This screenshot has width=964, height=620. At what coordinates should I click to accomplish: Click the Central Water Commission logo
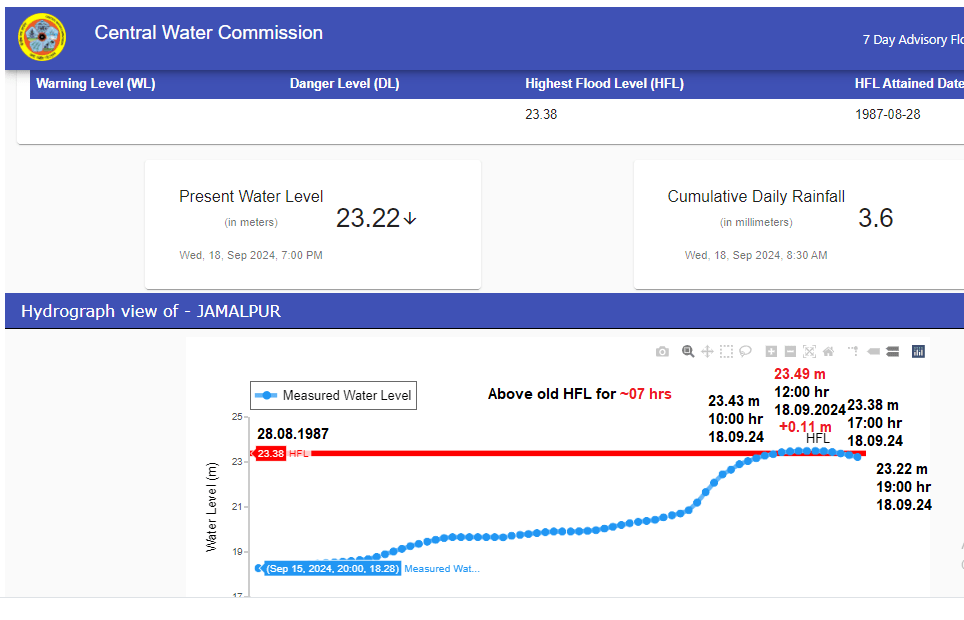[x=42, y=37]
